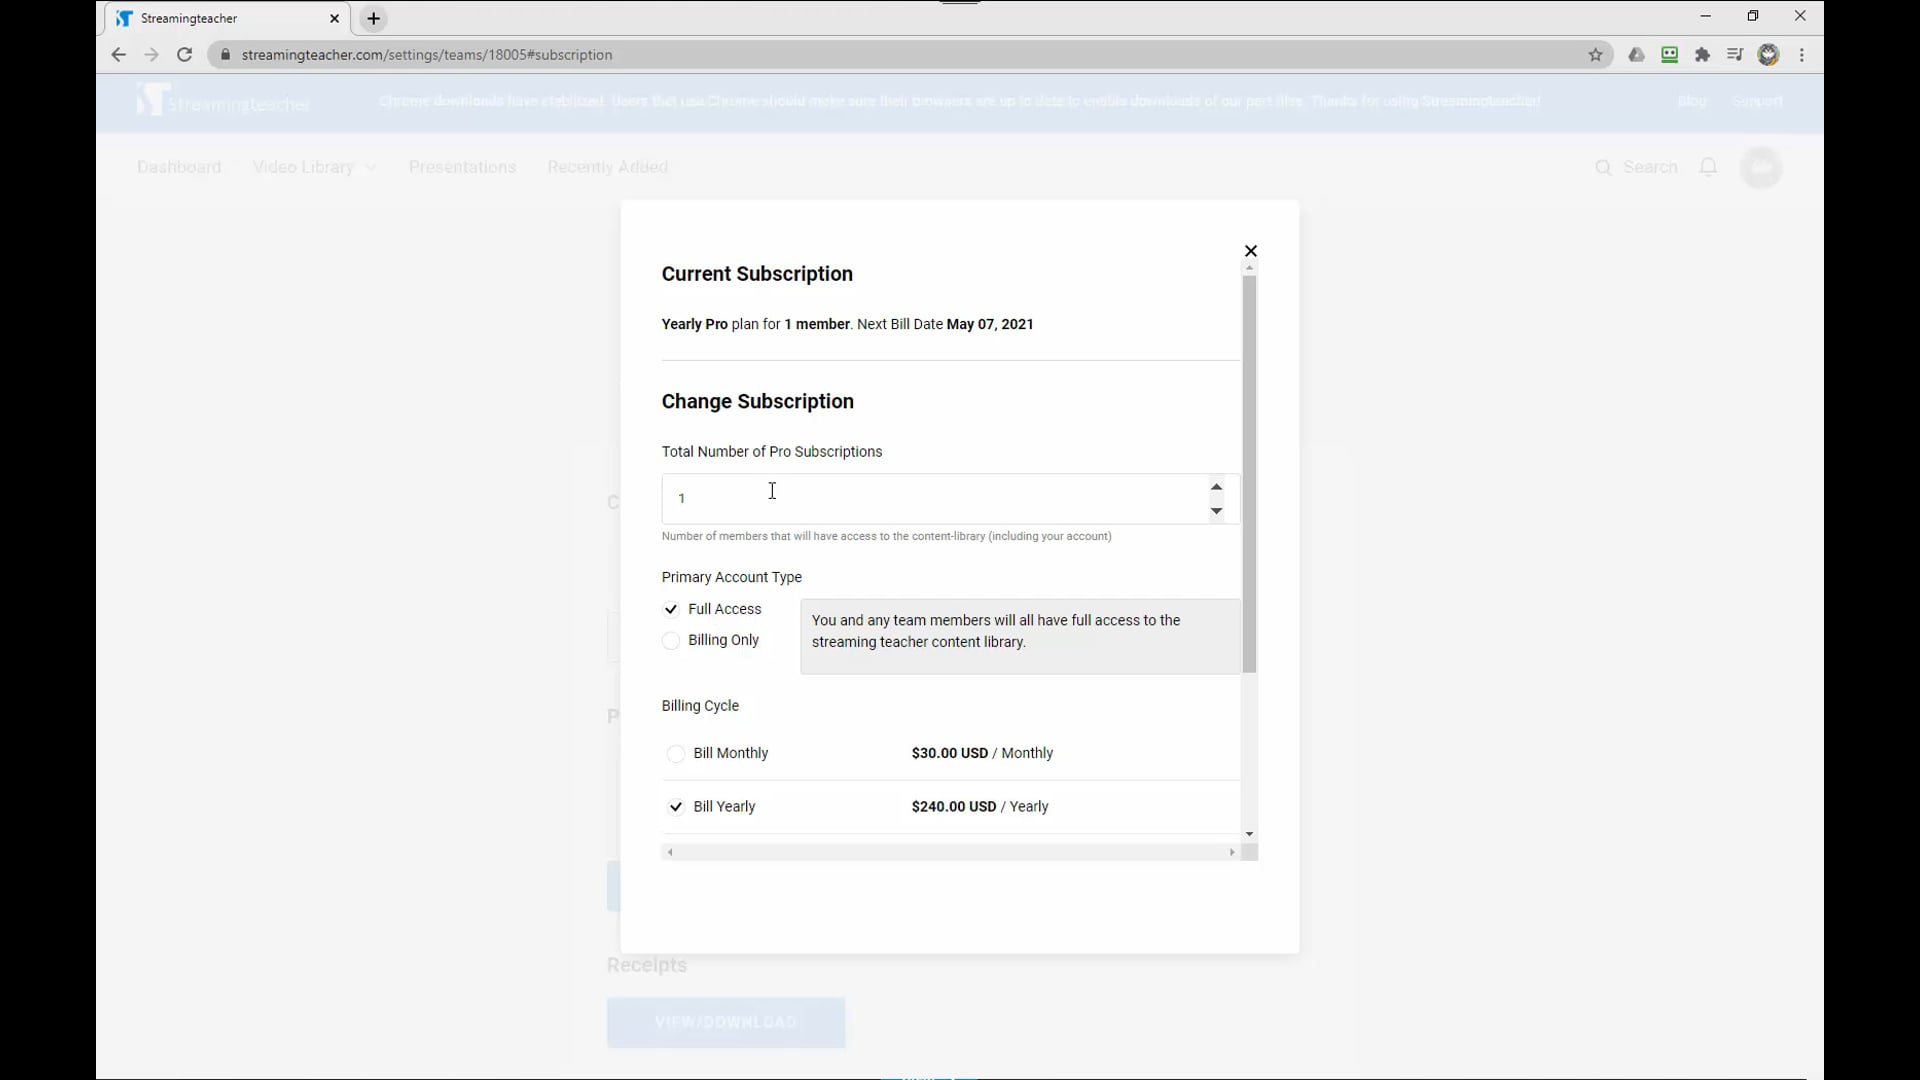Click the $30.00 USD / Monthly price
Image resolution: width=1920 pixels, height=1080 pixels.
982,753
